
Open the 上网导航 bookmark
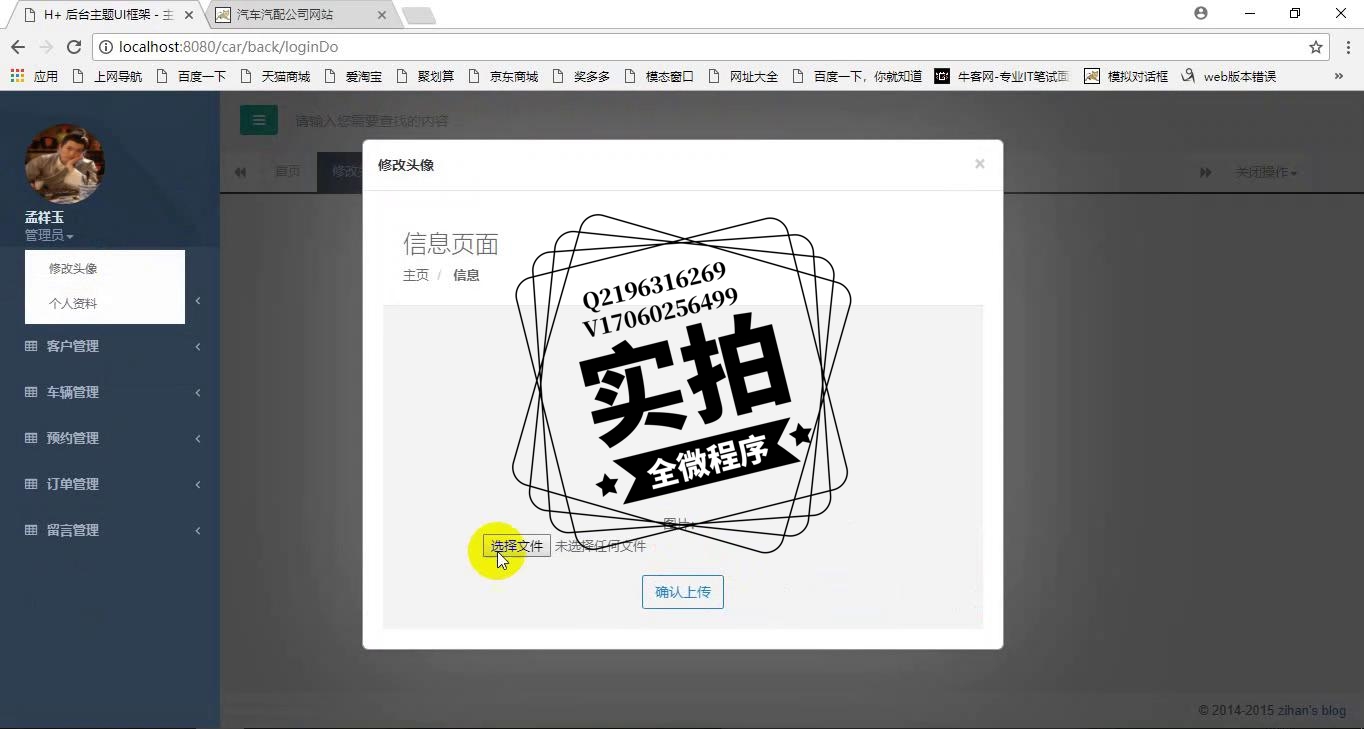pos(107,76)
